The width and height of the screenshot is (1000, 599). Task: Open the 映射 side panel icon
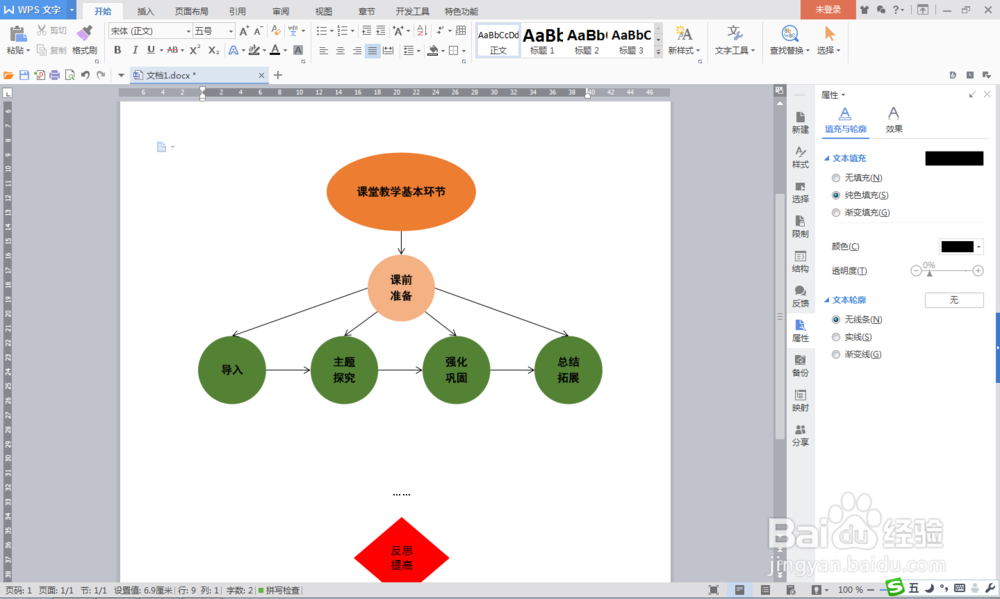[x=800, y=401]
